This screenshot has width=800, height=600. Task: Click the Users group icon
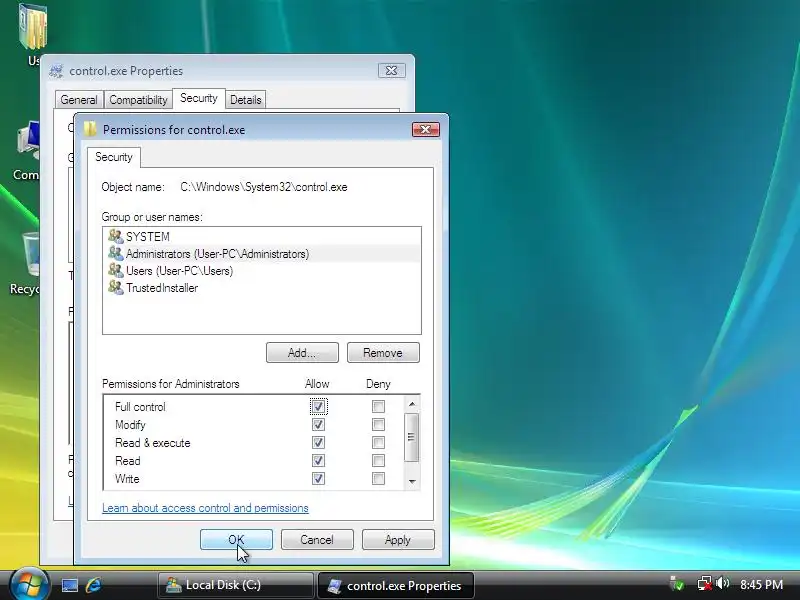(116, 270)
